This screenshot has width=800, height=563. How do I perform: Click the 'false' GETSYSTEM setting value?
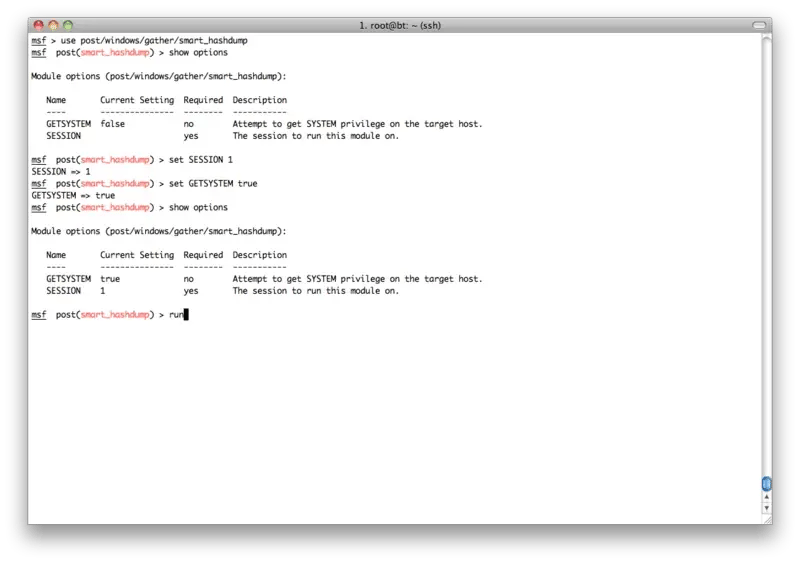pos(113,124)
